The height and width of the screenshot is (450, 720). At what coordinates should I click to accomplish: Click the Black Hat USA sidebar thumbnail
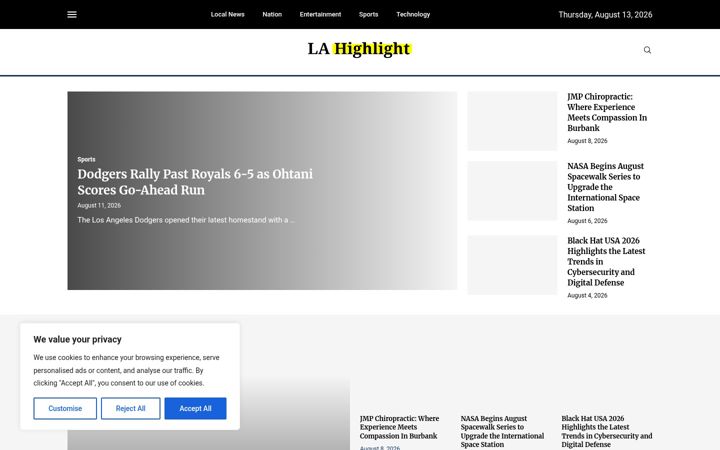point(512,265)
